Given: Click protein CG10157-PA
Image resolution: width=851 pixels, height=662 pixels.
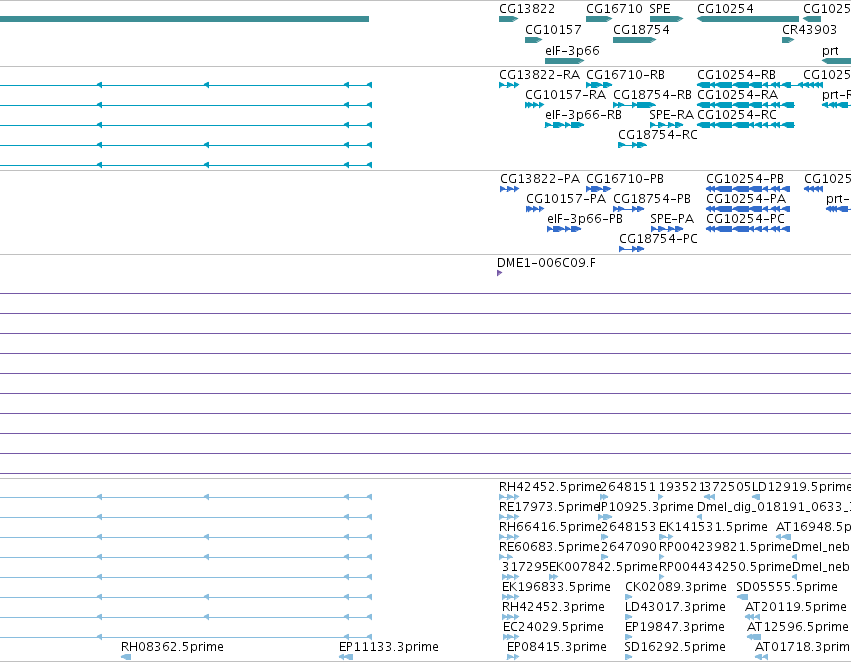Looking at the screenshot, I should 566,199.
